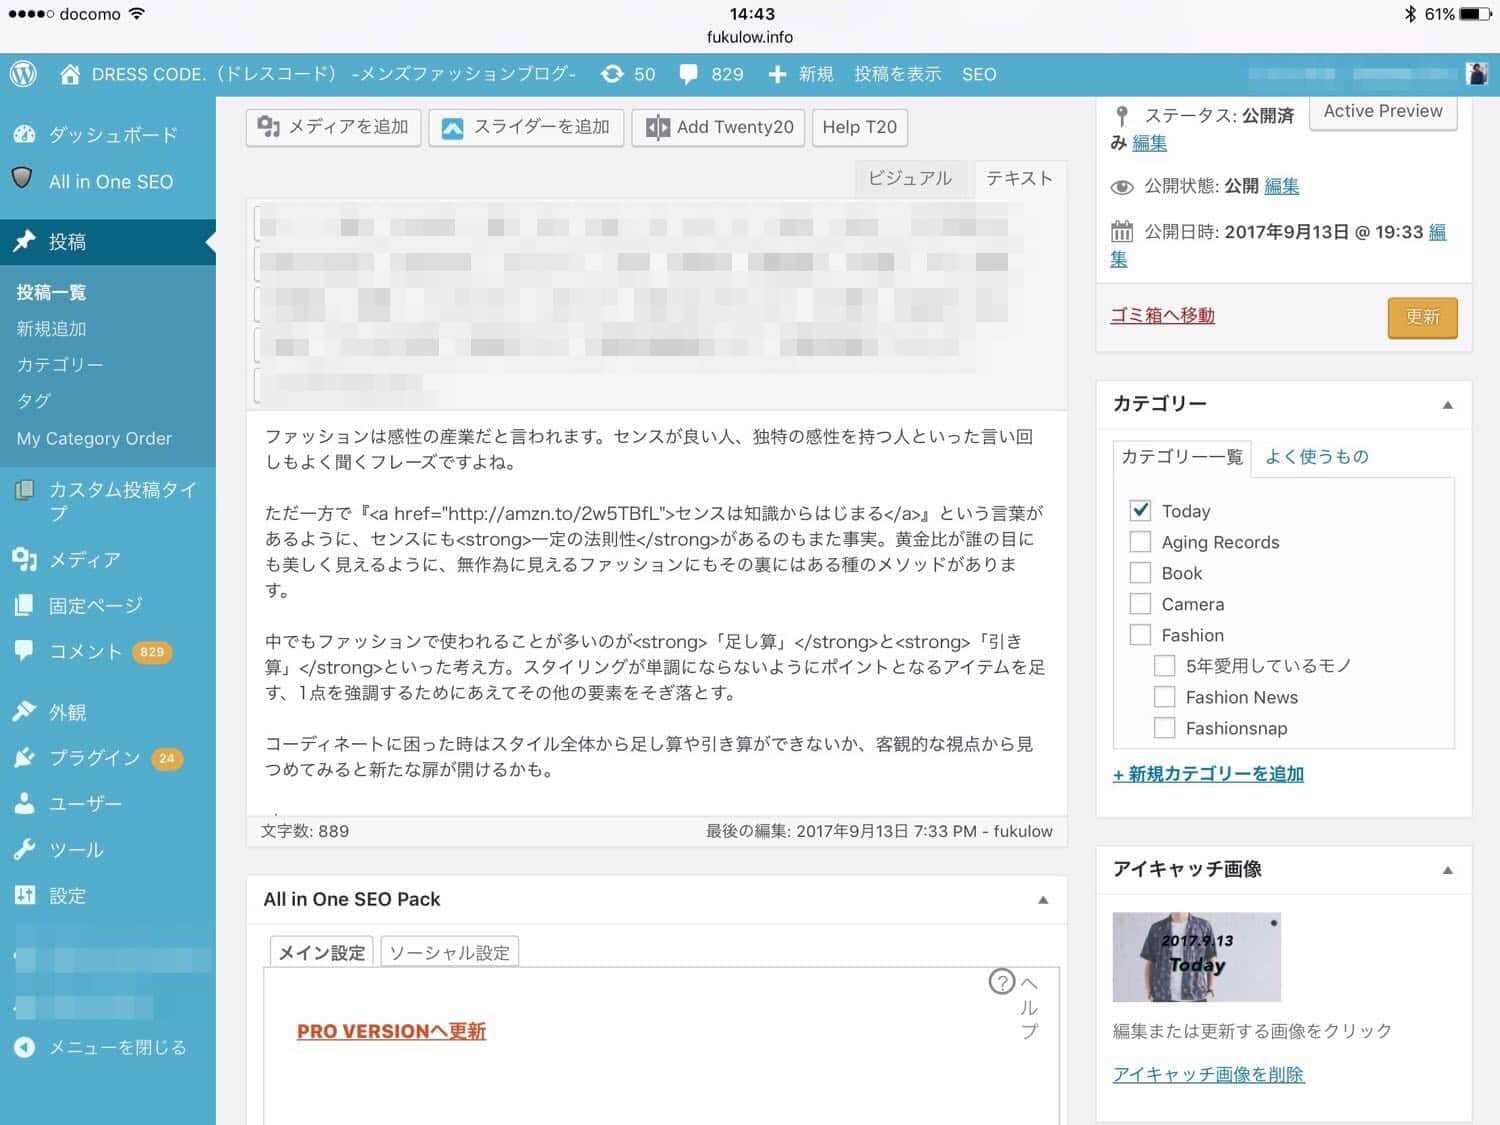This screenshot has height=1125, width=1500.
Task: Collapse the アイキャッチ画像 panel
Action: (x=1447, y=870)
